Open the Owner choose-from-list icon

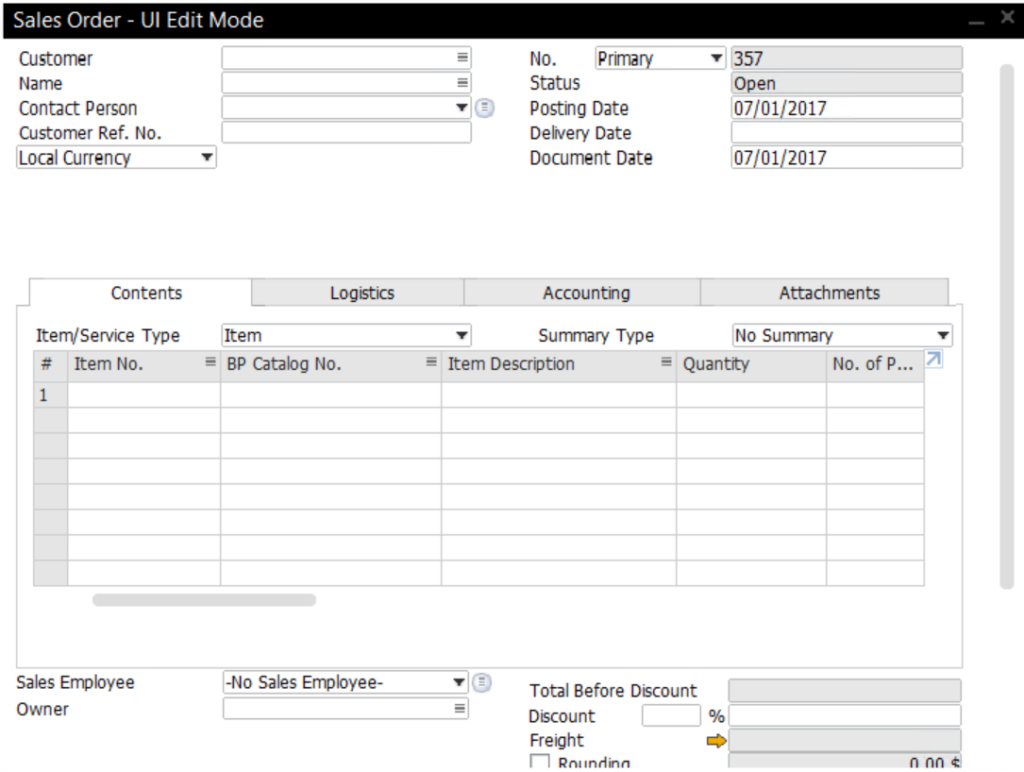click(461, 709)
